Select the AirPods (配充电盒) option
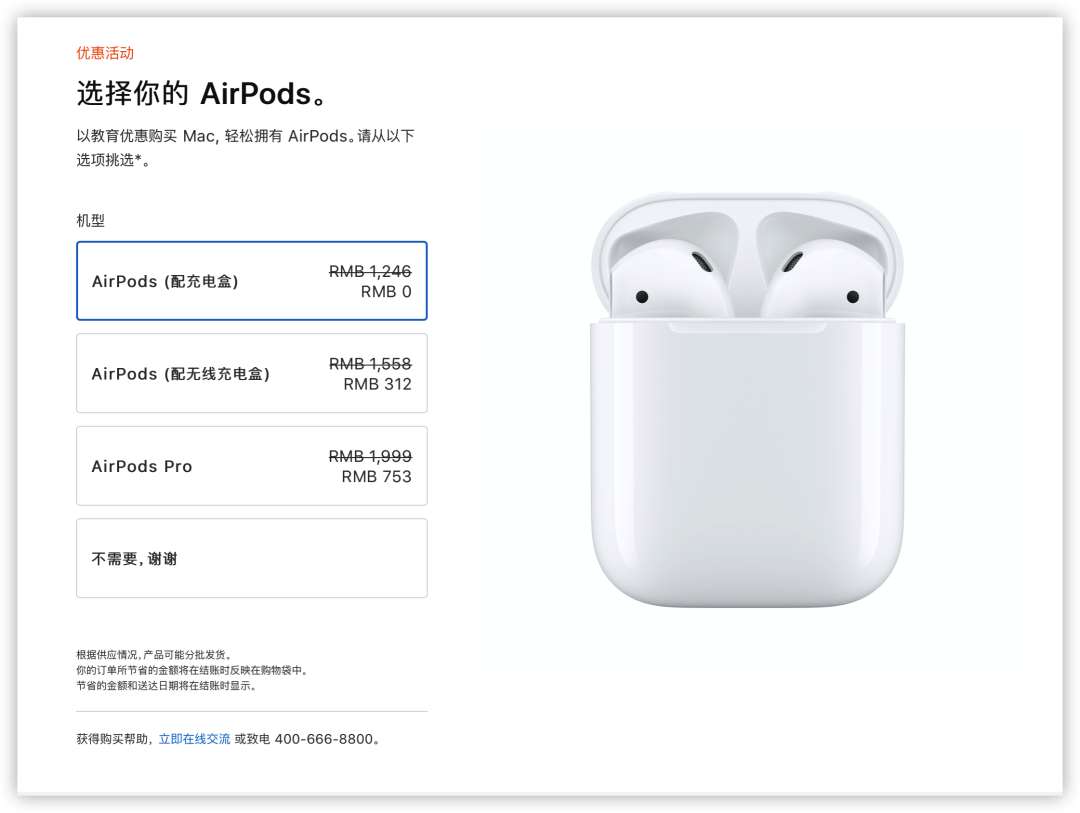 251,280
